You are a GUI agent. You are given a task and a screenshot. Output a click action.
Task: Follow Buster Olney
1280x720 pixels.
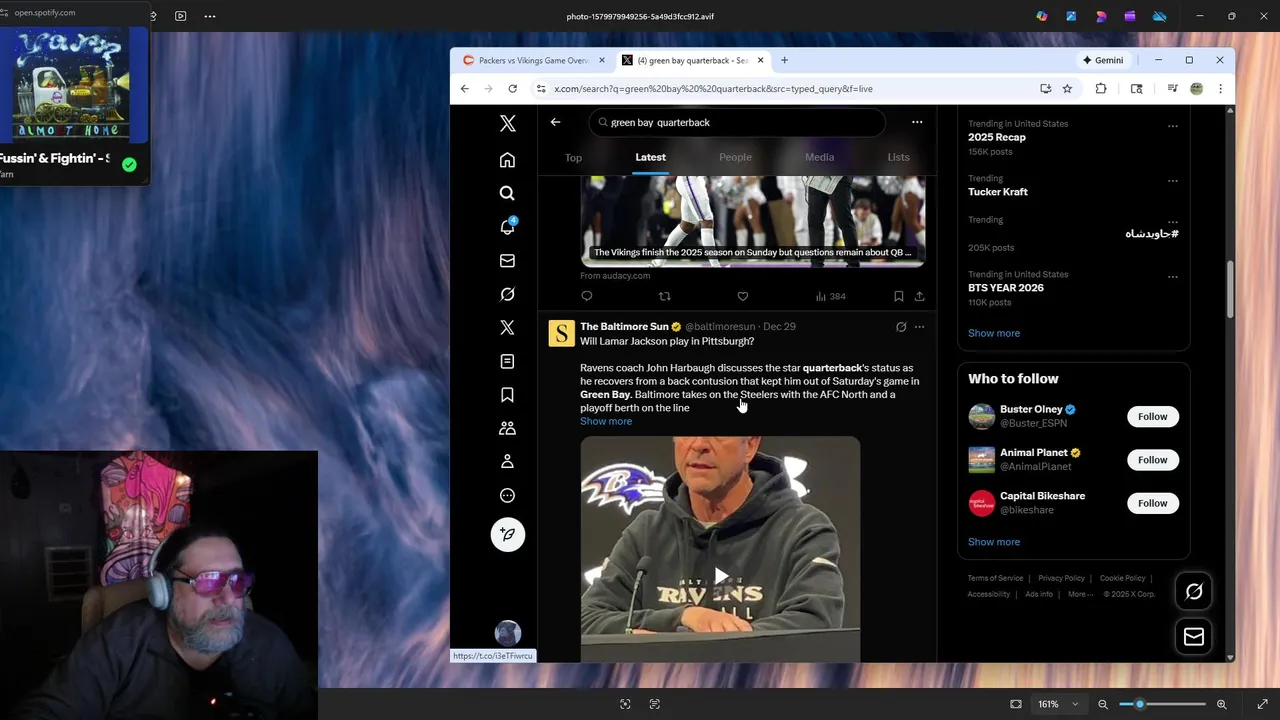tap(1152, 416)
